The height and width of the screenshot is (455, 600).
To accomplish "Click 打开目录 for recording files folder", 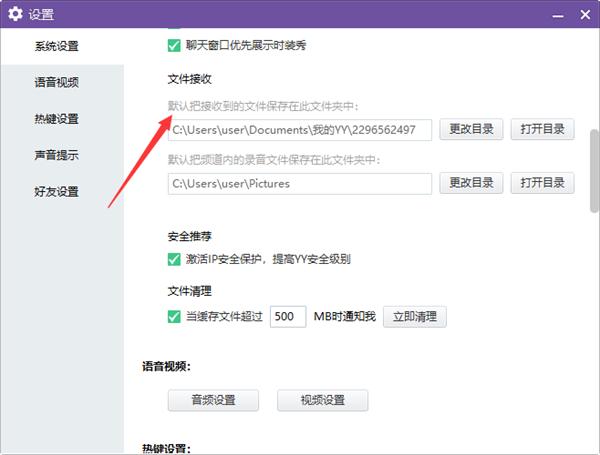I will point(542,183).
